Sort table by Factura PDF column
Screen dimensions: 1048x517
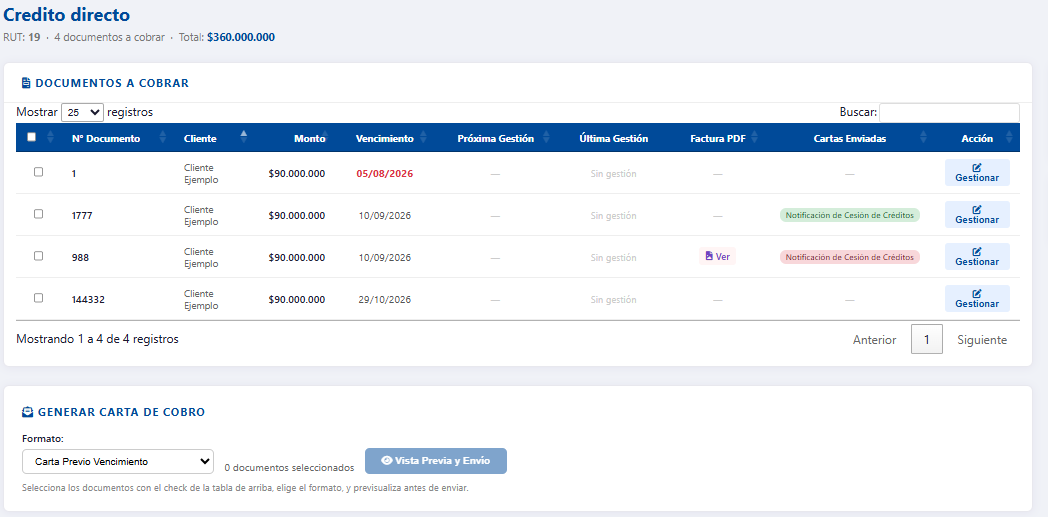(x=718, y=139)
